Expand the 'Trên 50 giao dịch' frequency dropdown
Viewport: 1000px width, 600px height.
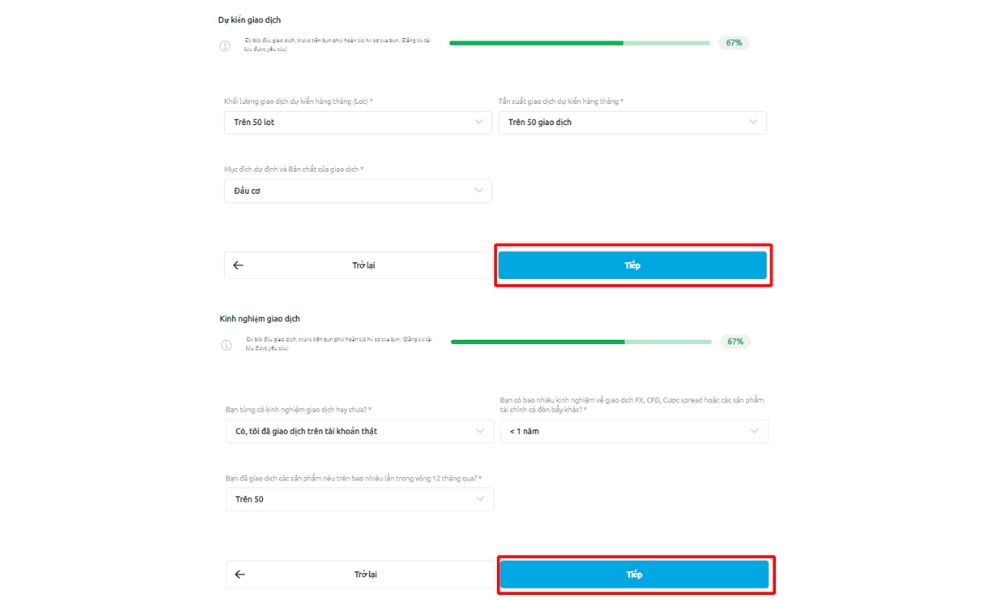tap(632, 122)
